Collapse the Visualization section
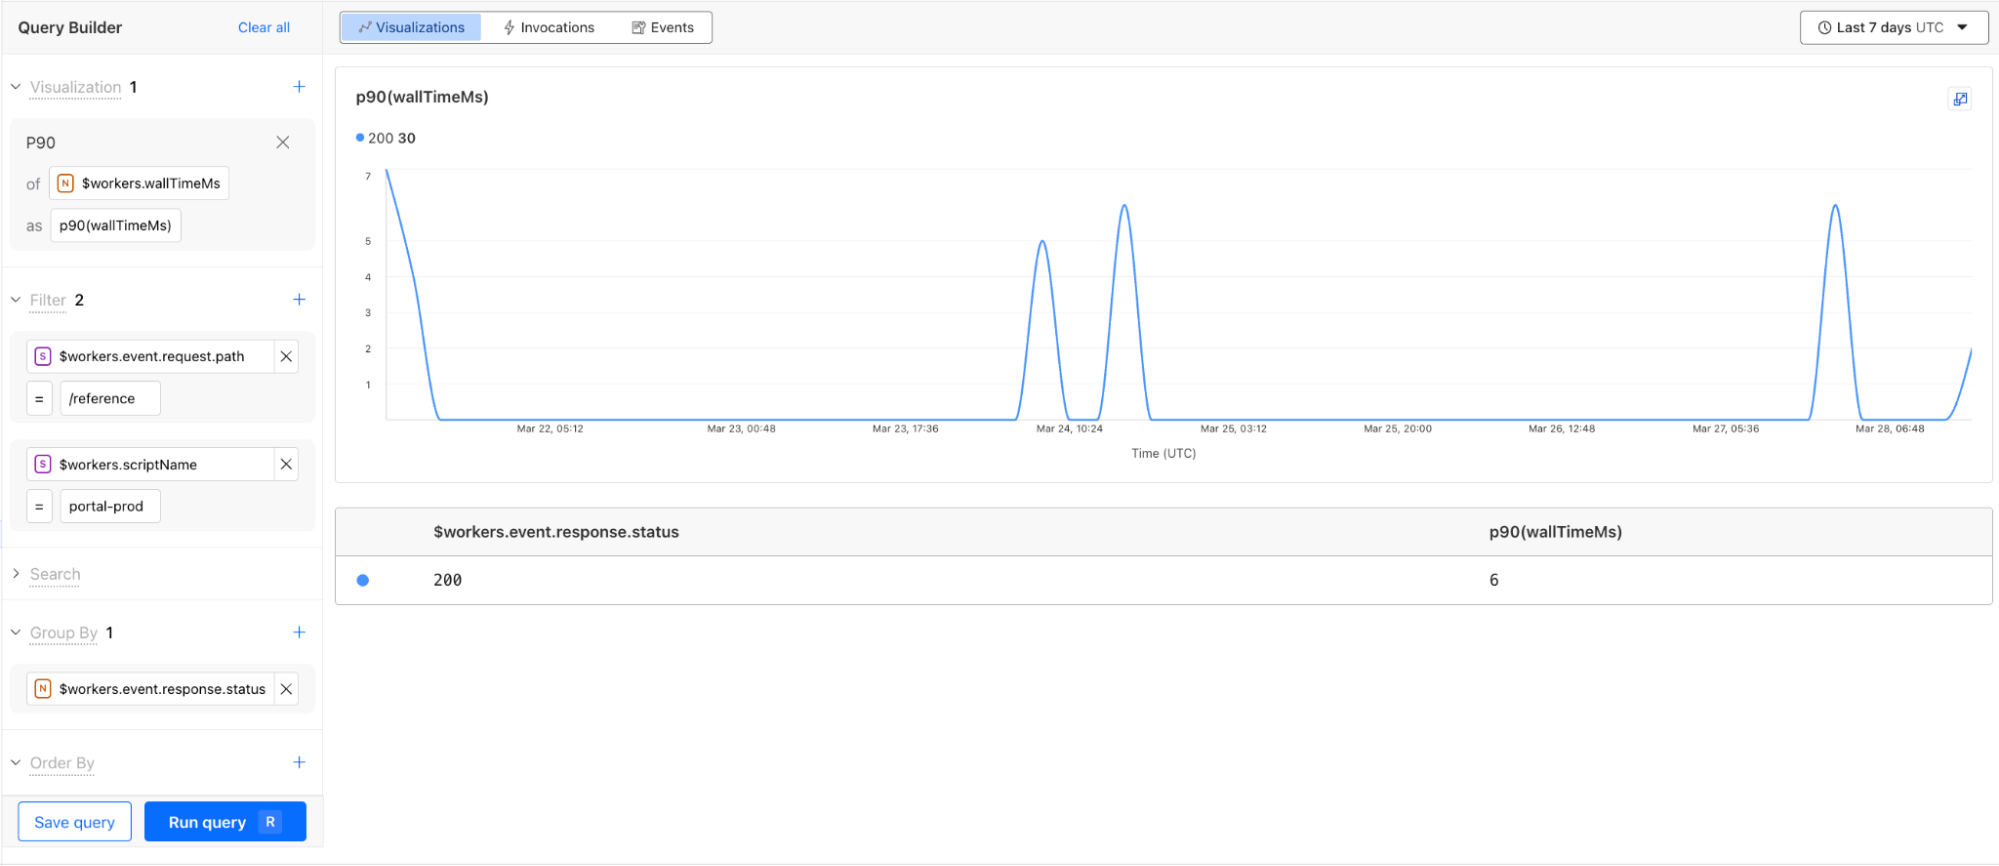This screenshot has width=1999, height=866. pyautogui.click(x=16, y=87)
